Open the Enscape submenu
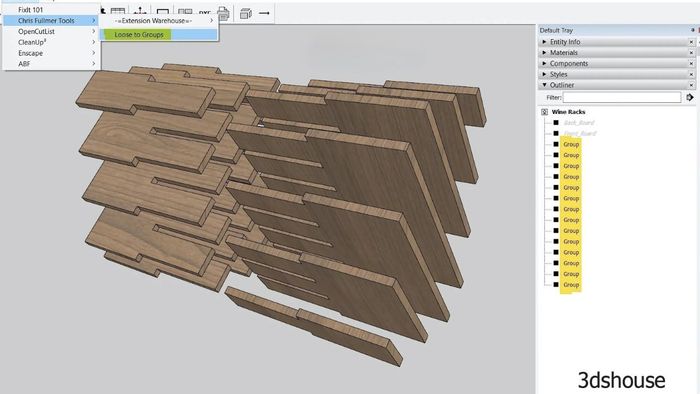The height and width of the screenshot is (394, 700). (x=52, y=53)
